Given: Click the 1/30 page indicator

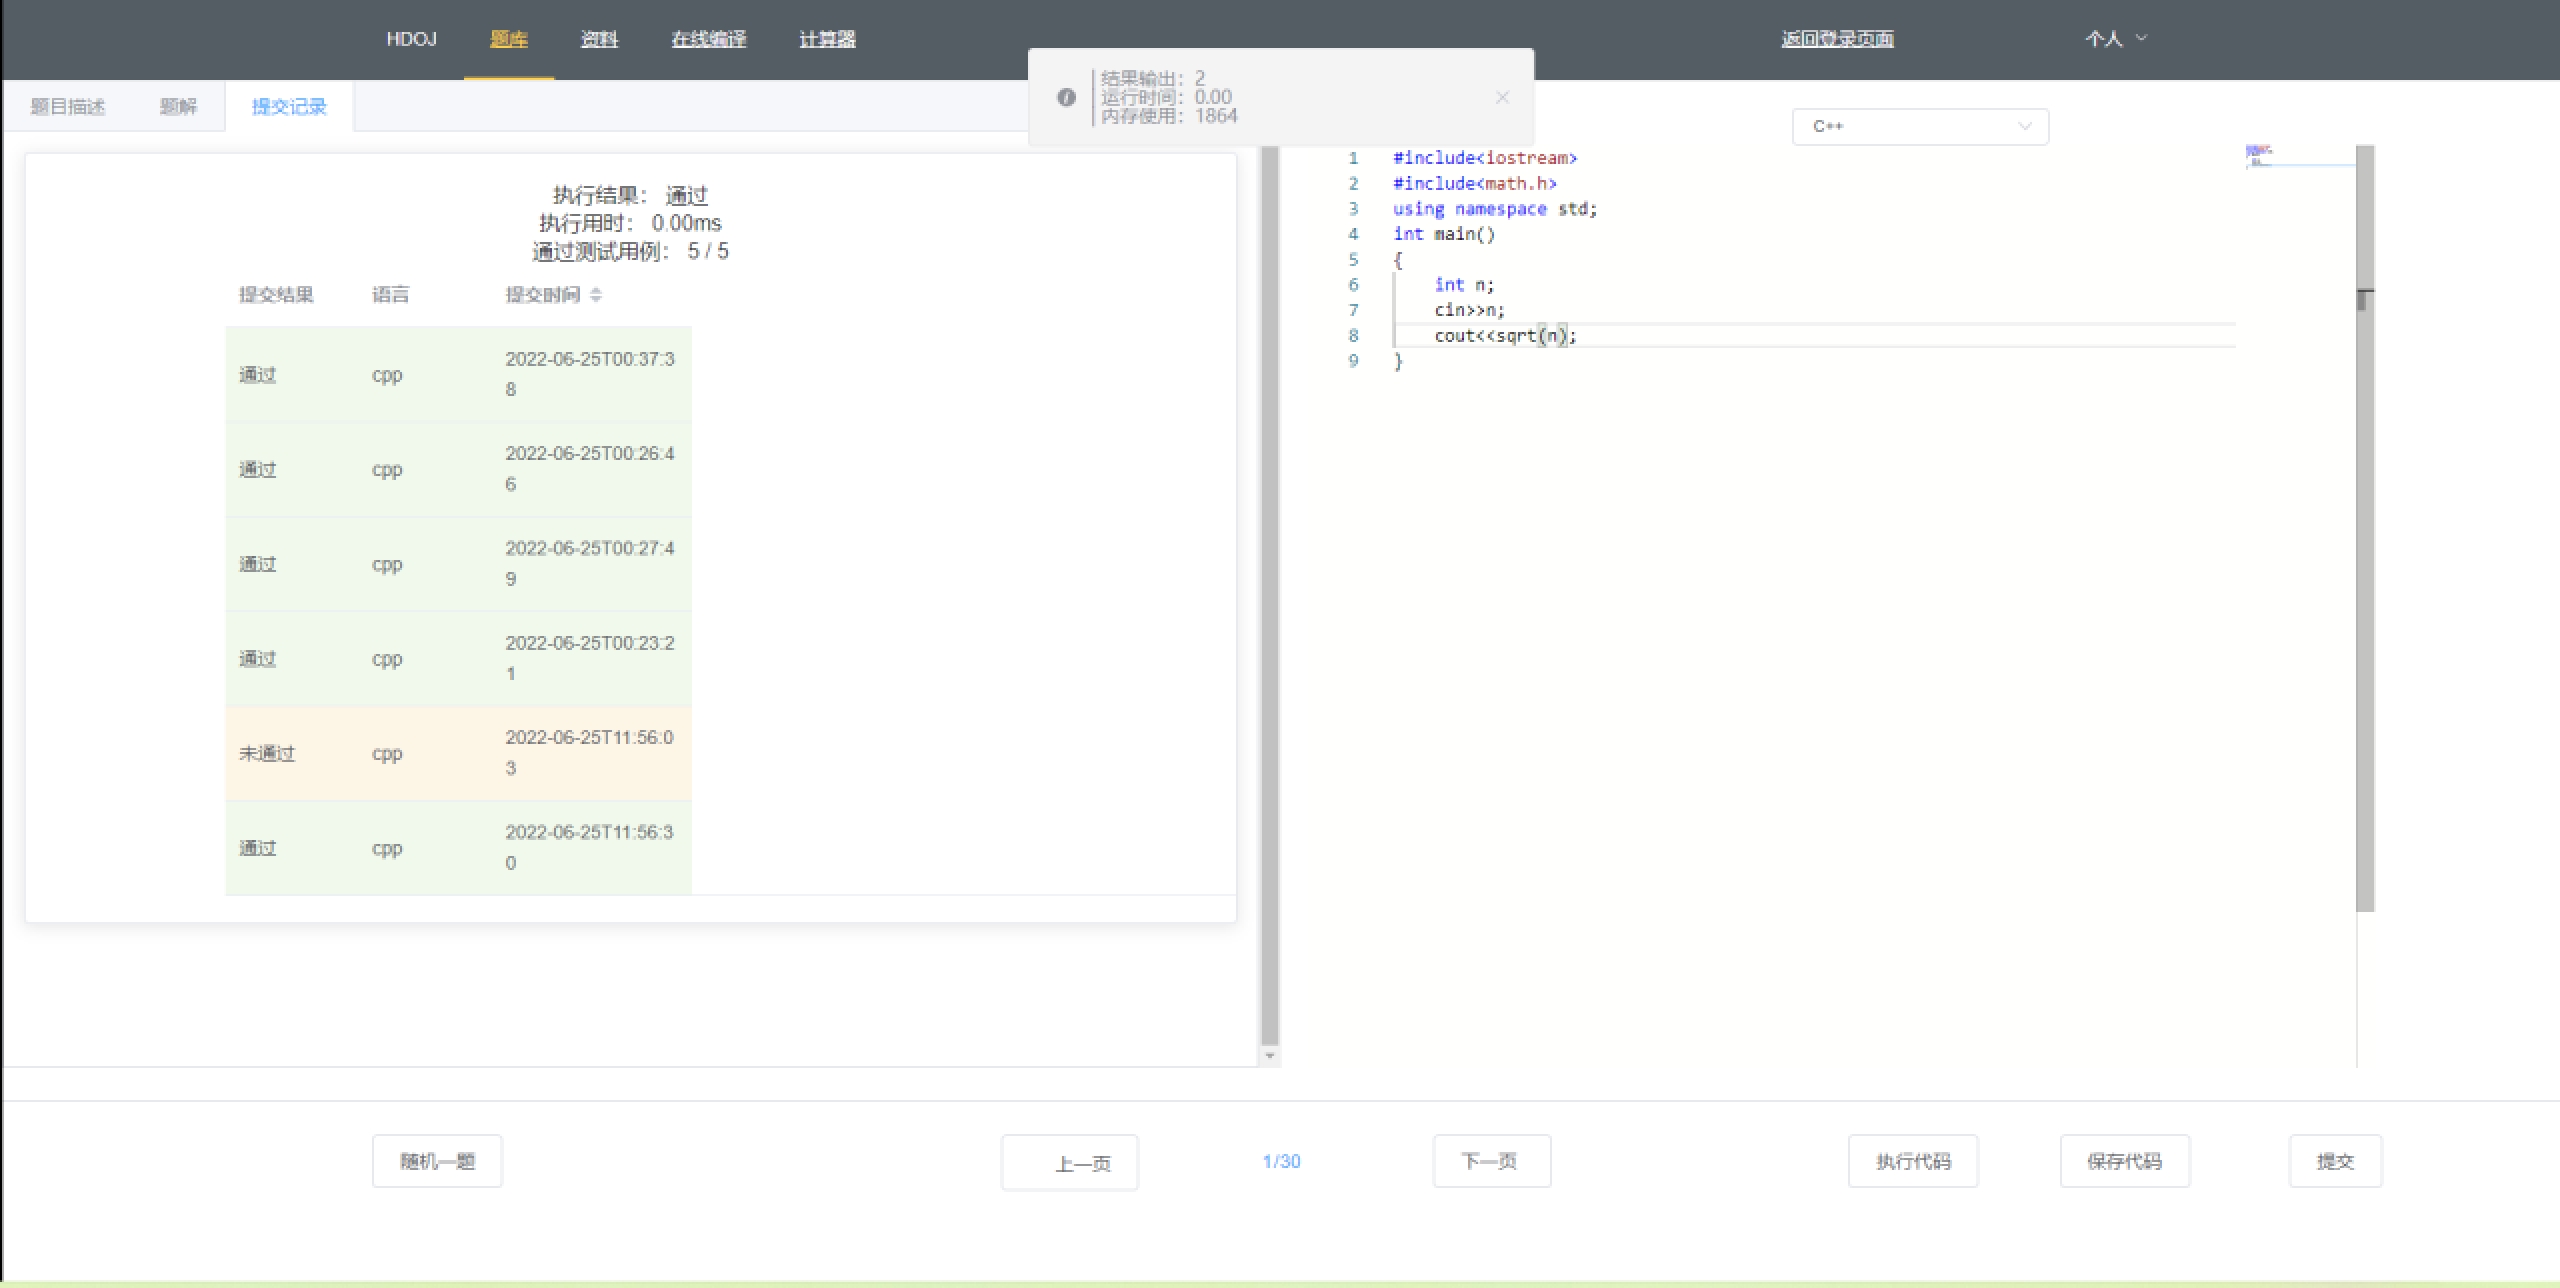Looking at the screenshot, I should coord(1281,1161).
